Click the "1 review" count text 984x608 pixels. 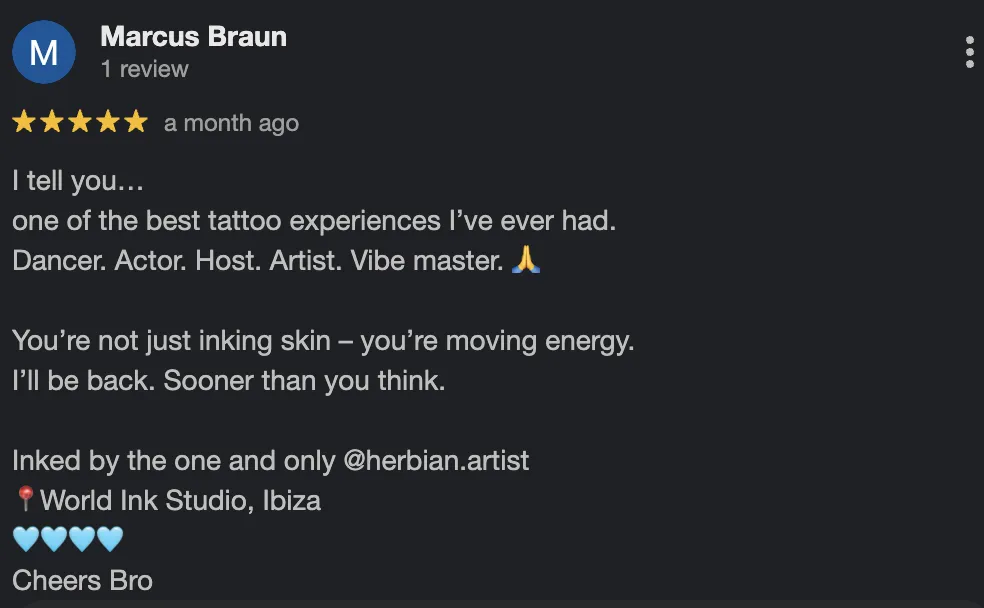[x=144, y=69]
